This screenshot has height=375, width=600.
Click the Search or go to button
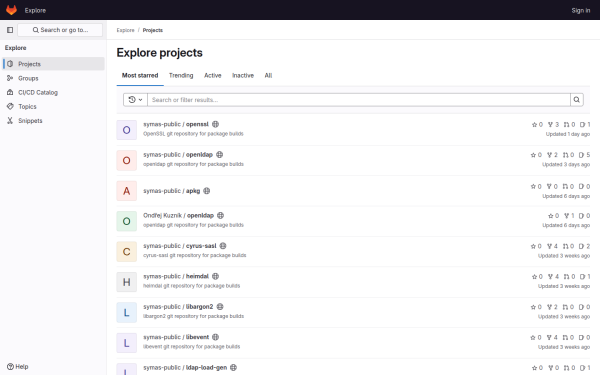pos(60,30)
